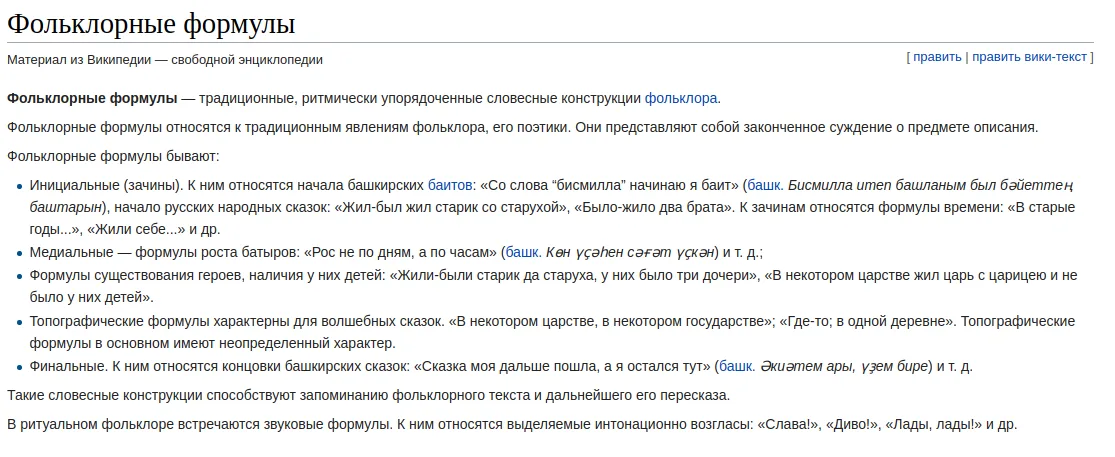Follow the "фольклора" link in first sentence
The width and height of the screenshot is (1115, 457).
681,99
